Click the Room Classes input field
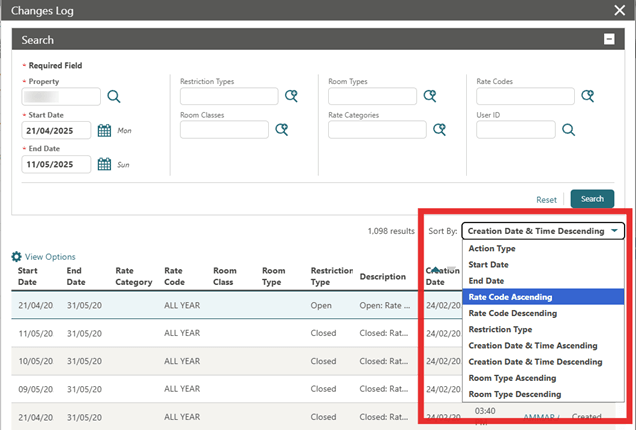Screen dimensions: 636x430 tap(224, 130)
